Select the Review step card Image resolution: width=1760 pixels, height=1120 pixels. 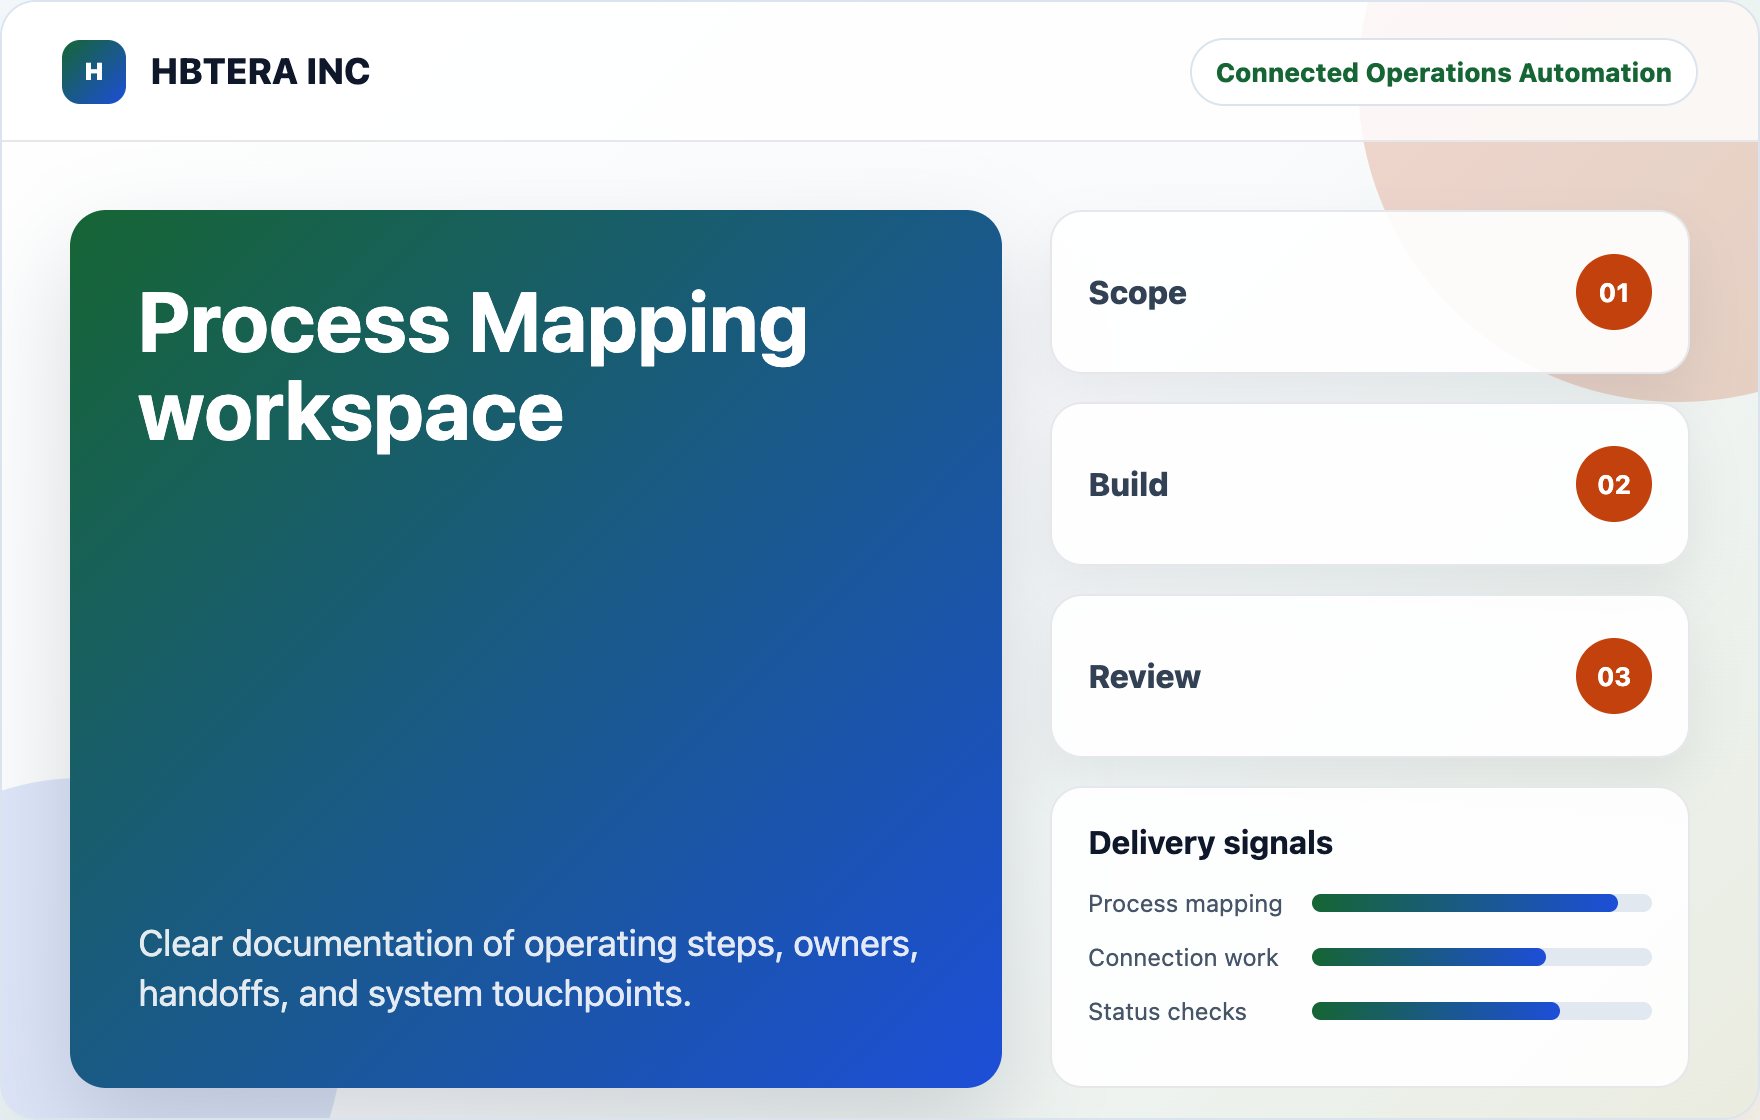[1370, 676]
